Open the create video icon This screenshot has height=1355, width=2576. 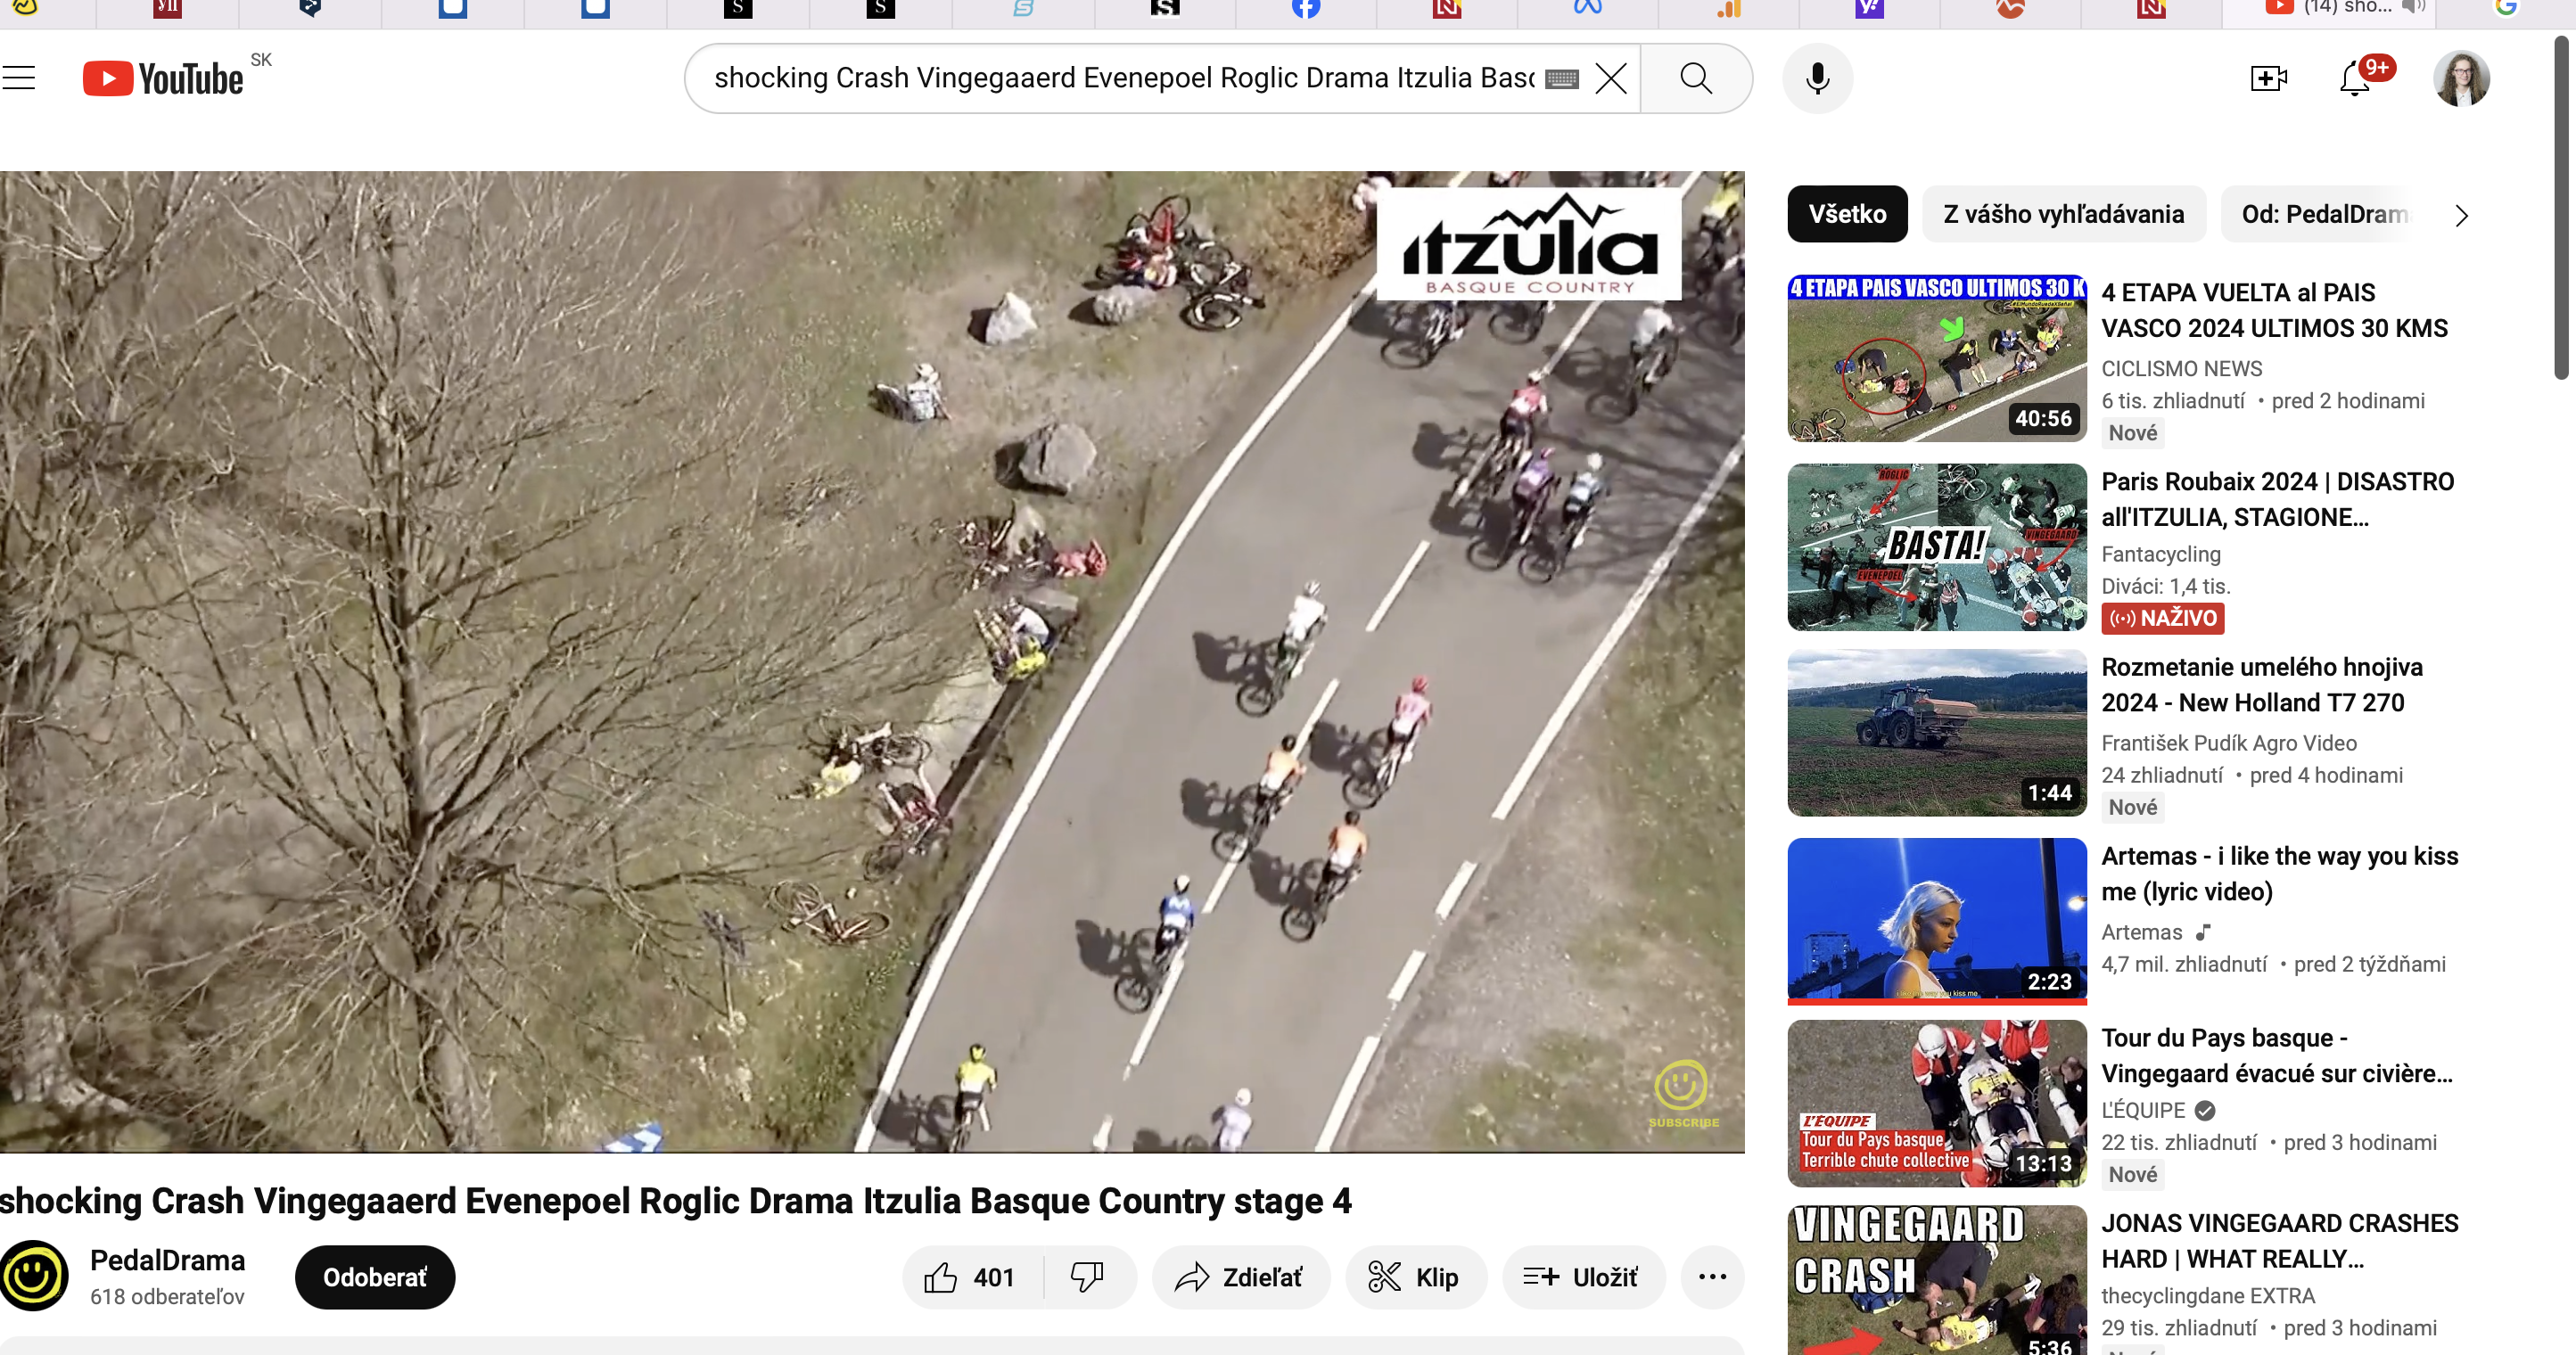pyautogui.click(x=2268, y=78)
